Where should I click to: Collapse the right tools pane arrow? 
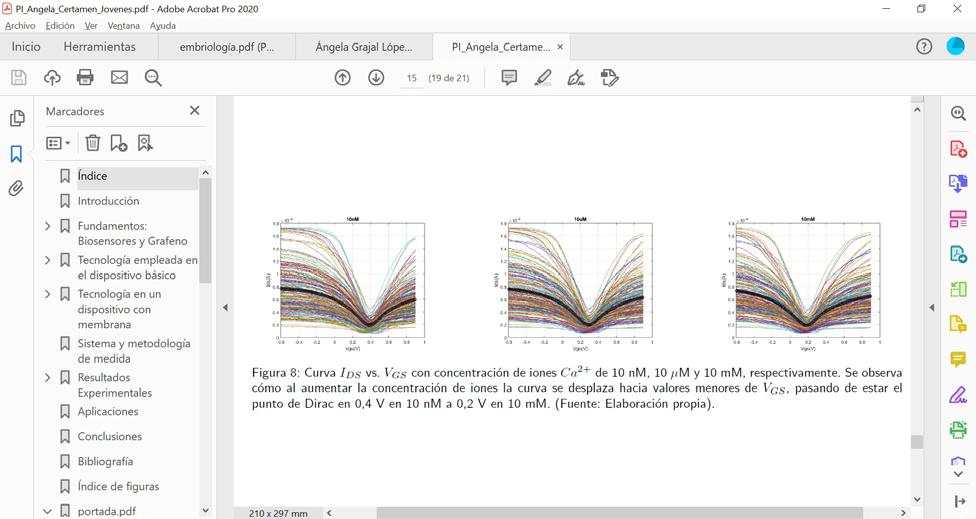pyautogui.click(x=932, y=307)
